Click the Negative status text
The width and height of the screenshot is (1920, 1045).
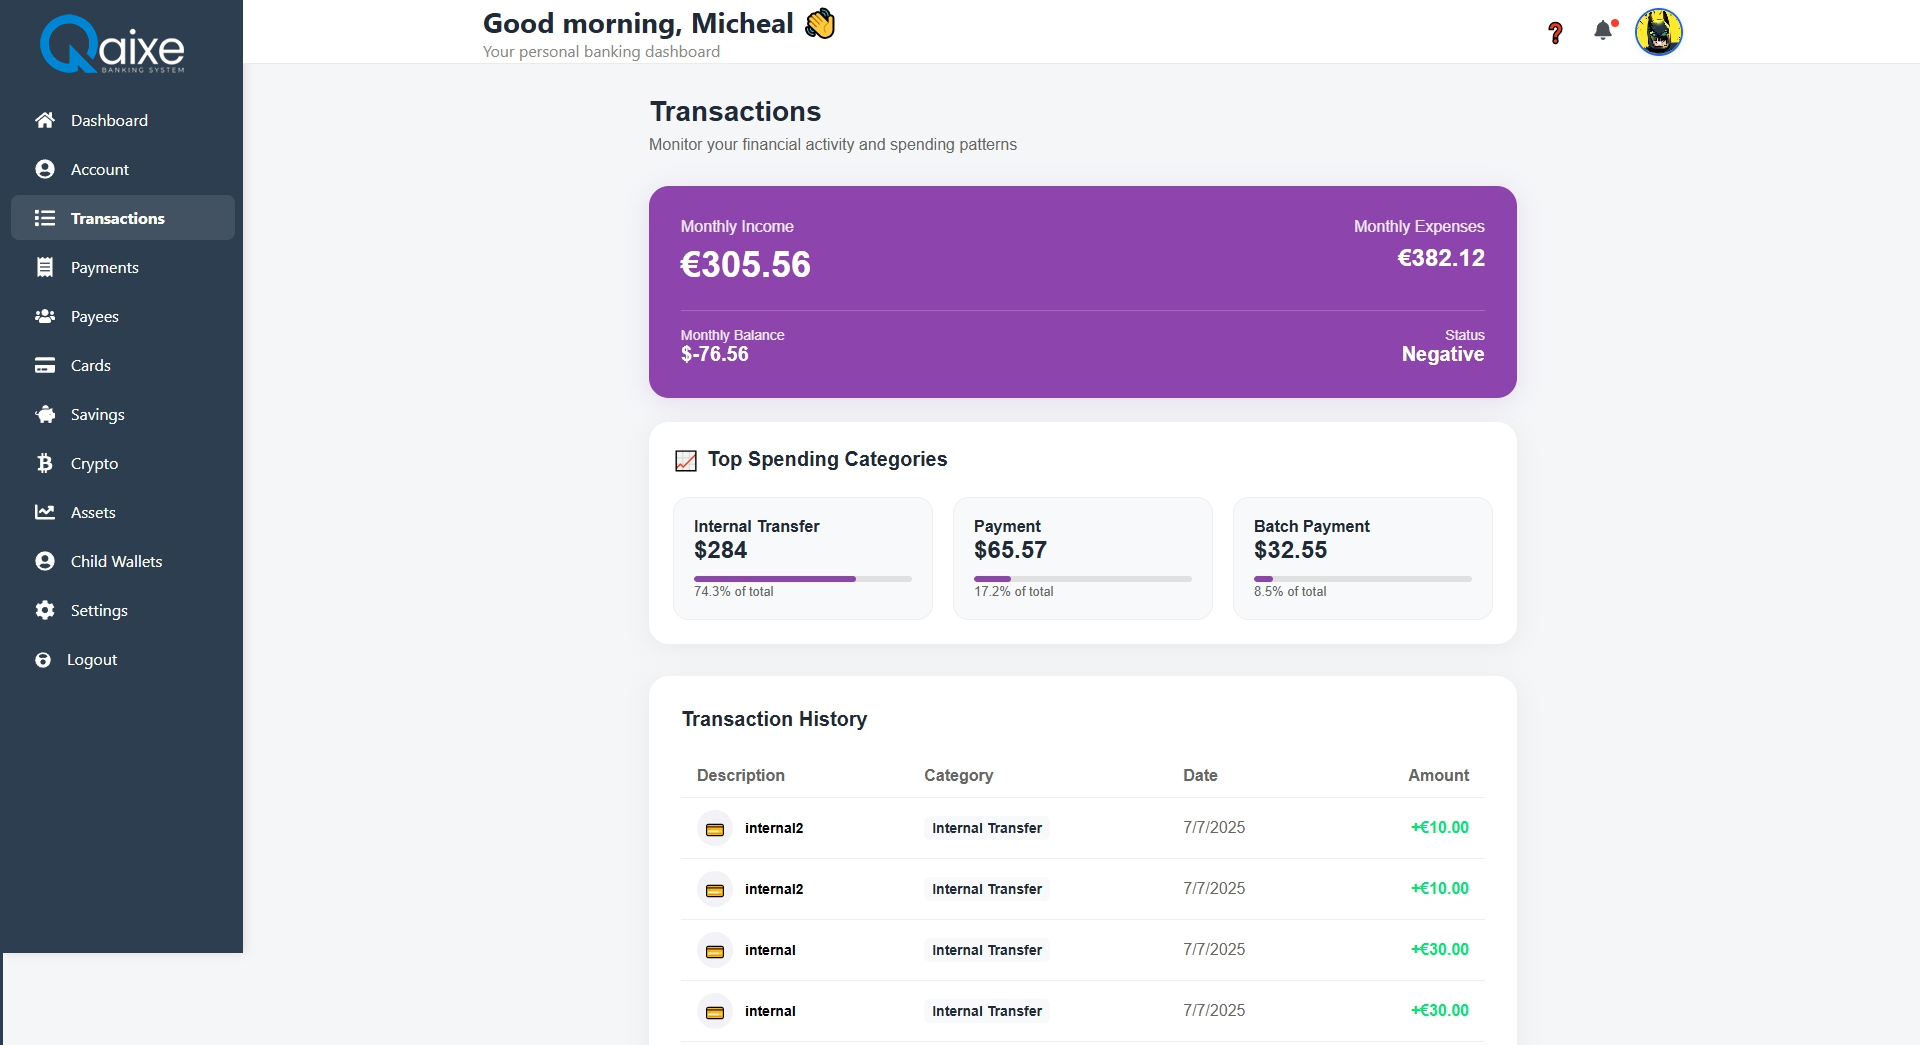1443,354
